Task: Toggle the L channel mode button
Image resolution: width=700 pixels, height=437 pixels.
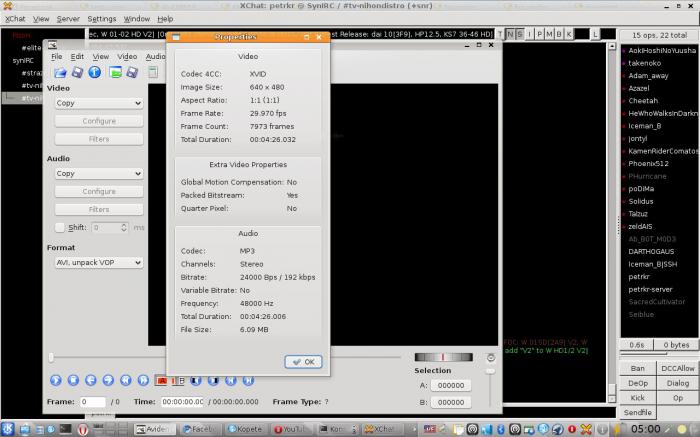Action: pos(595,34)
